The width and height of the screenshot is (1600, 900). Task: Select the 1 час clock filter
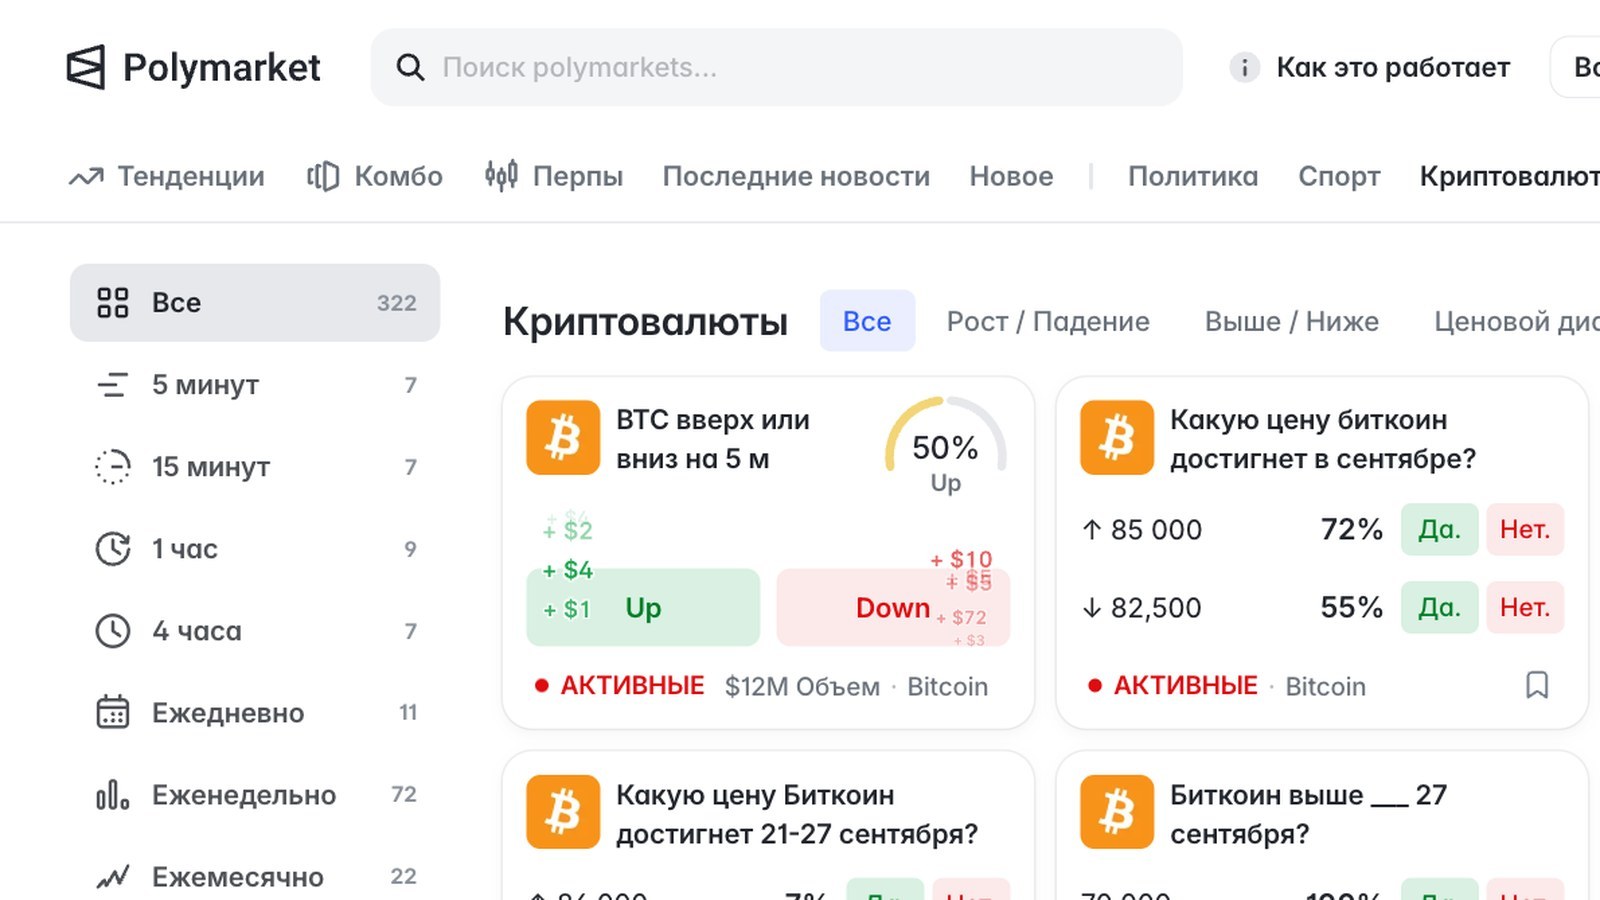(255, 548)
